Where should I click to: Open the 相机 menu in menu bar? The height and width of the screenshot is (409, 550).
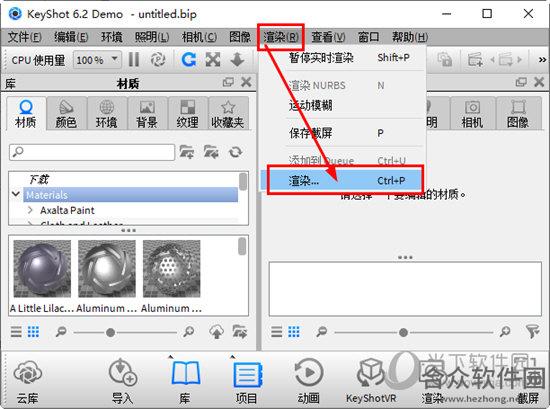click(x=199, y=36)
